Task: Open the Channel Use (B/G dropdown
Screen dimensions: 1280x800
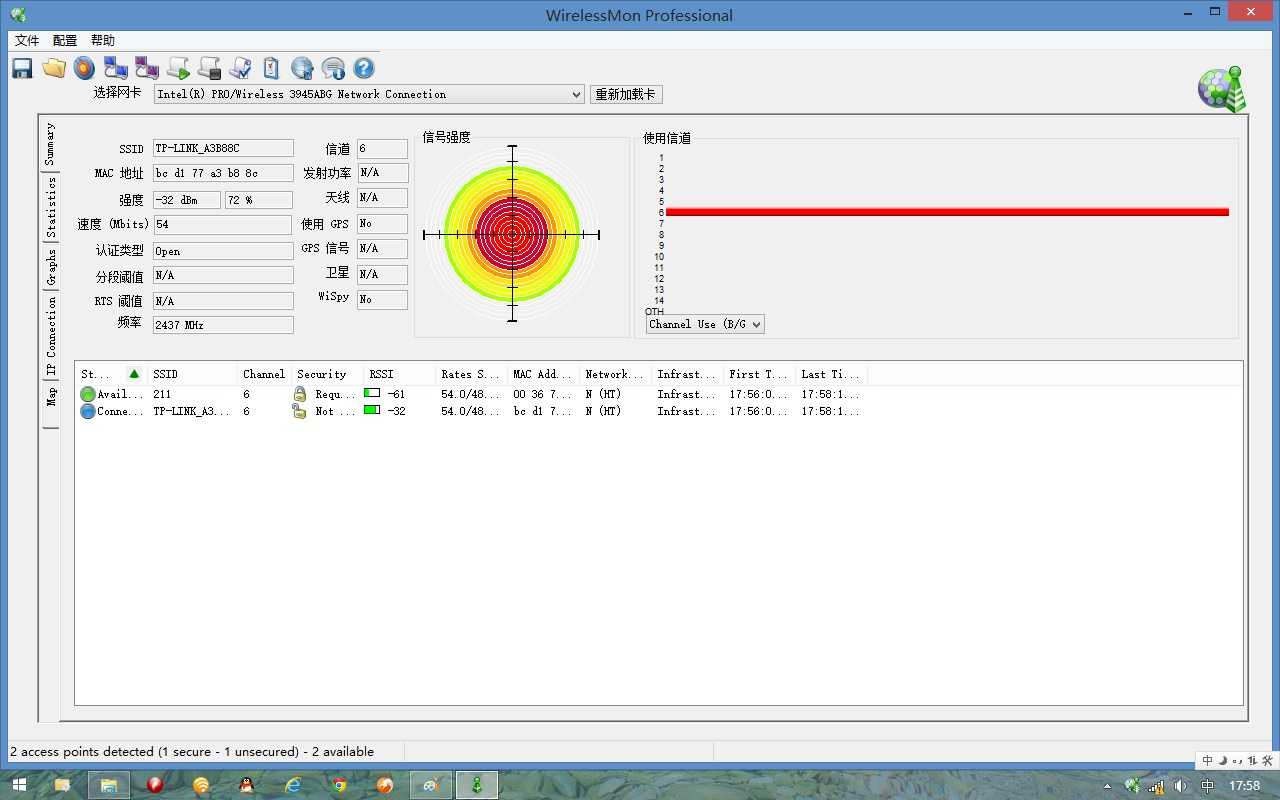Action: coord(705,324)
